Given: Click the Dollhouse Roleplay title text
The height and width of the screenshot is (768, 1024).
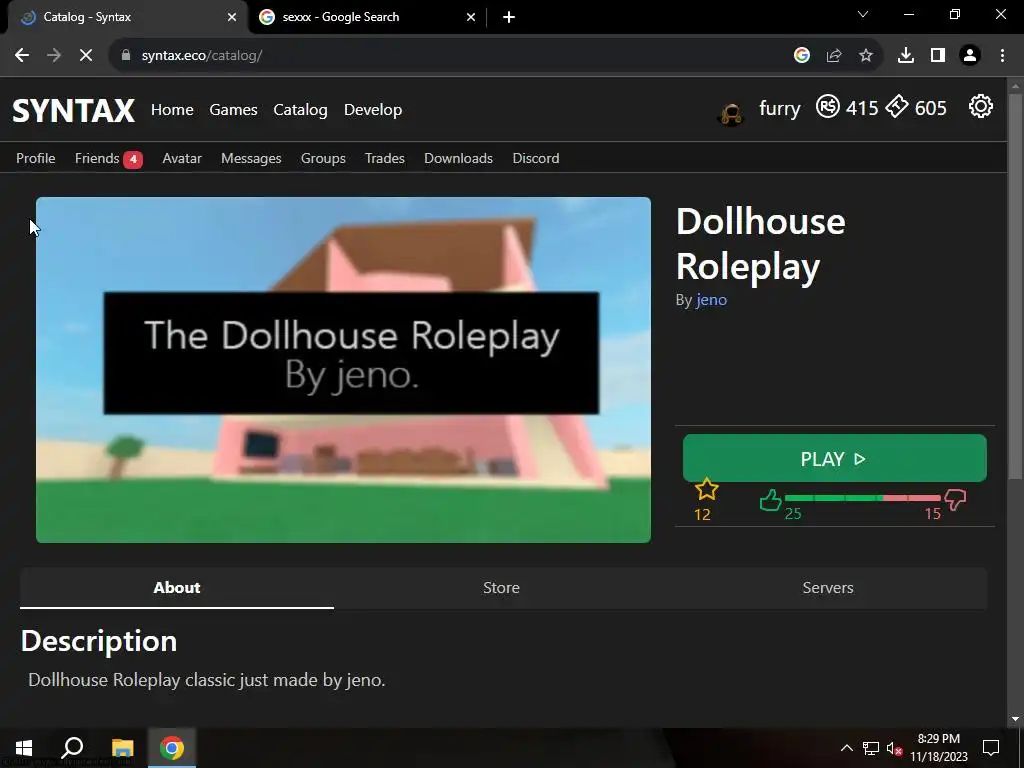Looking at the screenshot, I should pyautogui.click(x=761, y=244).
